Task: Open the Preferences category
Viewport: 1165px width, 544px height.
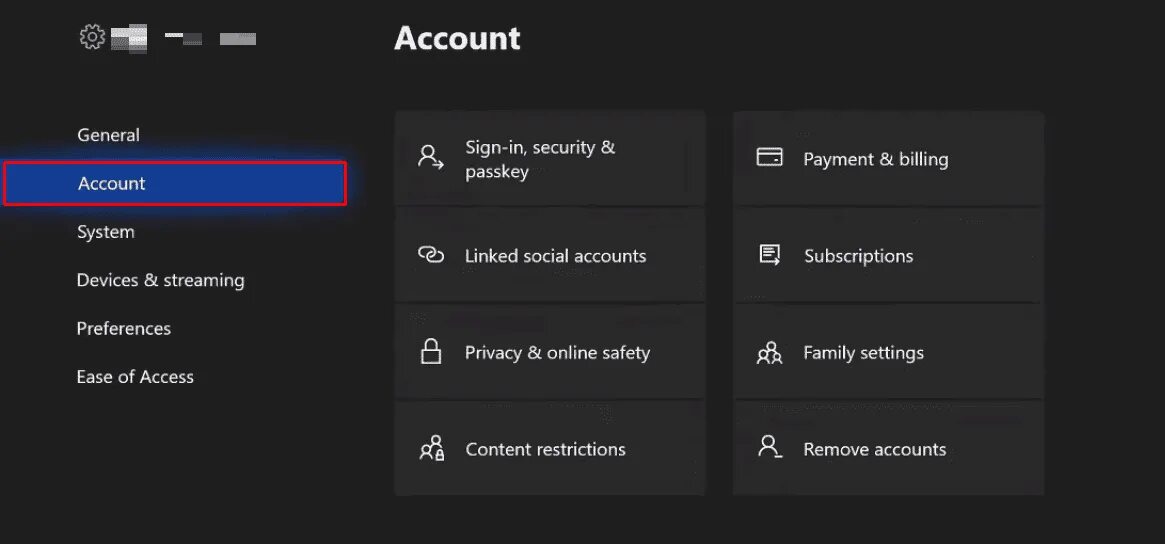Action: tap(123, 328)
